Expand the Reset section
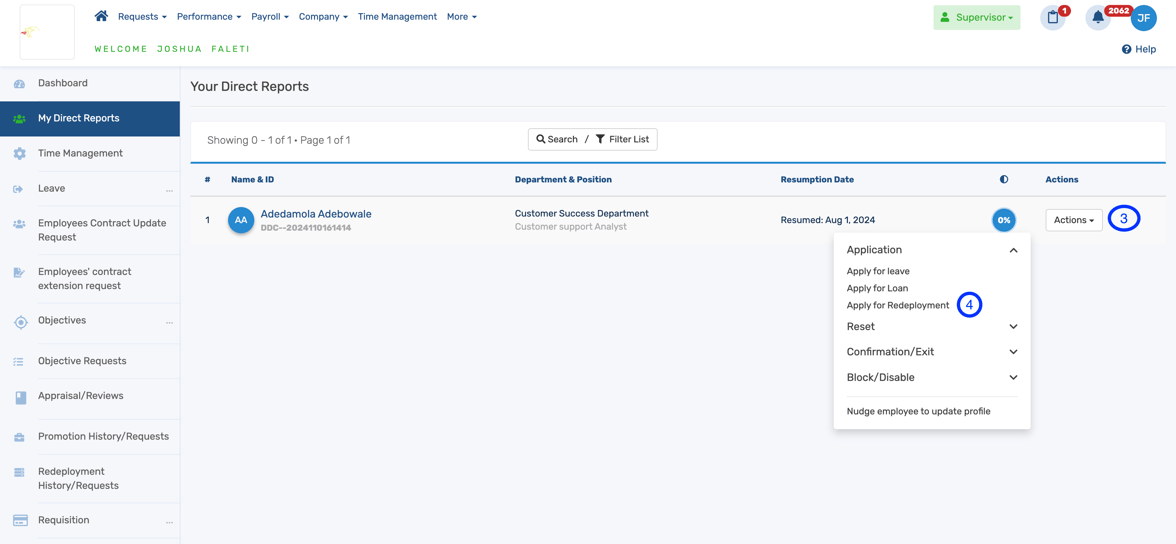Viewport: 1176px width, 544px height. pos(932,327)
